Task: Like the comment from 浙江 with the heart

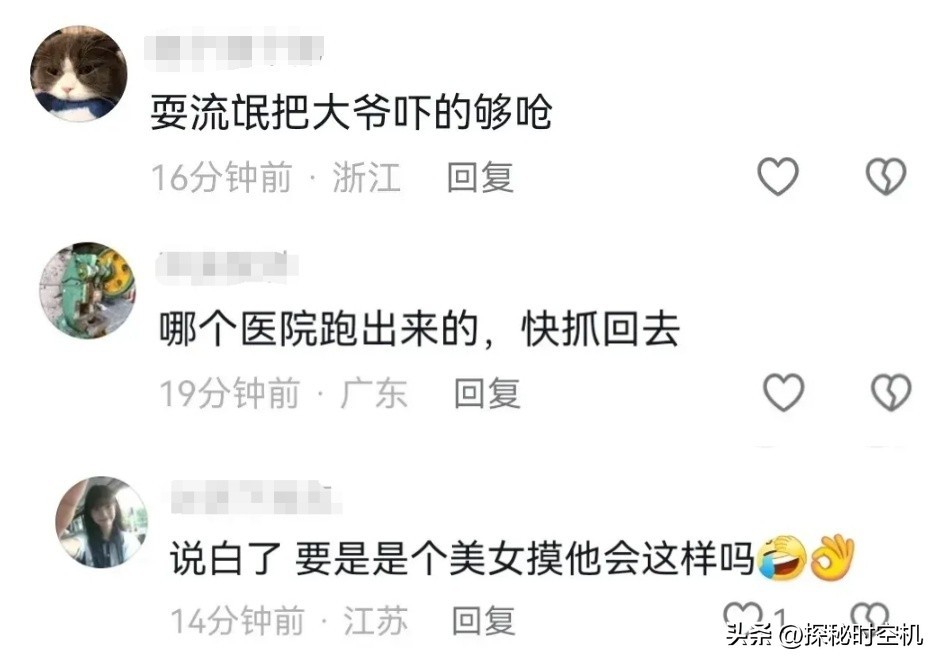Action: (778, 177)
